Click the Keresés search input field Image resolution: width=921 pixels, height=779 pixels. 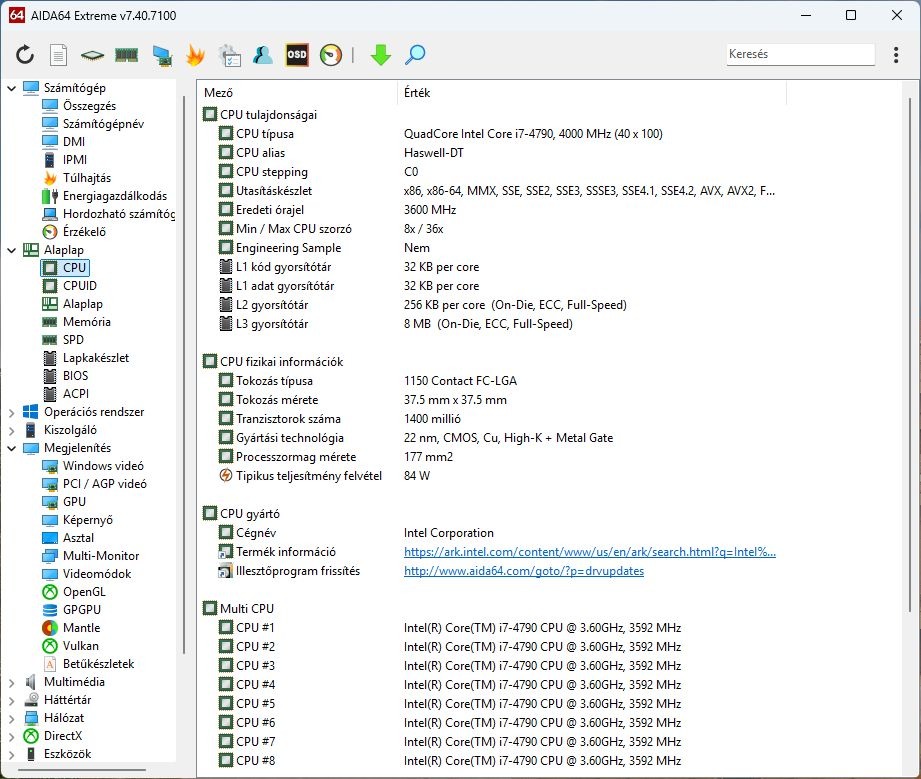[799, 55]
